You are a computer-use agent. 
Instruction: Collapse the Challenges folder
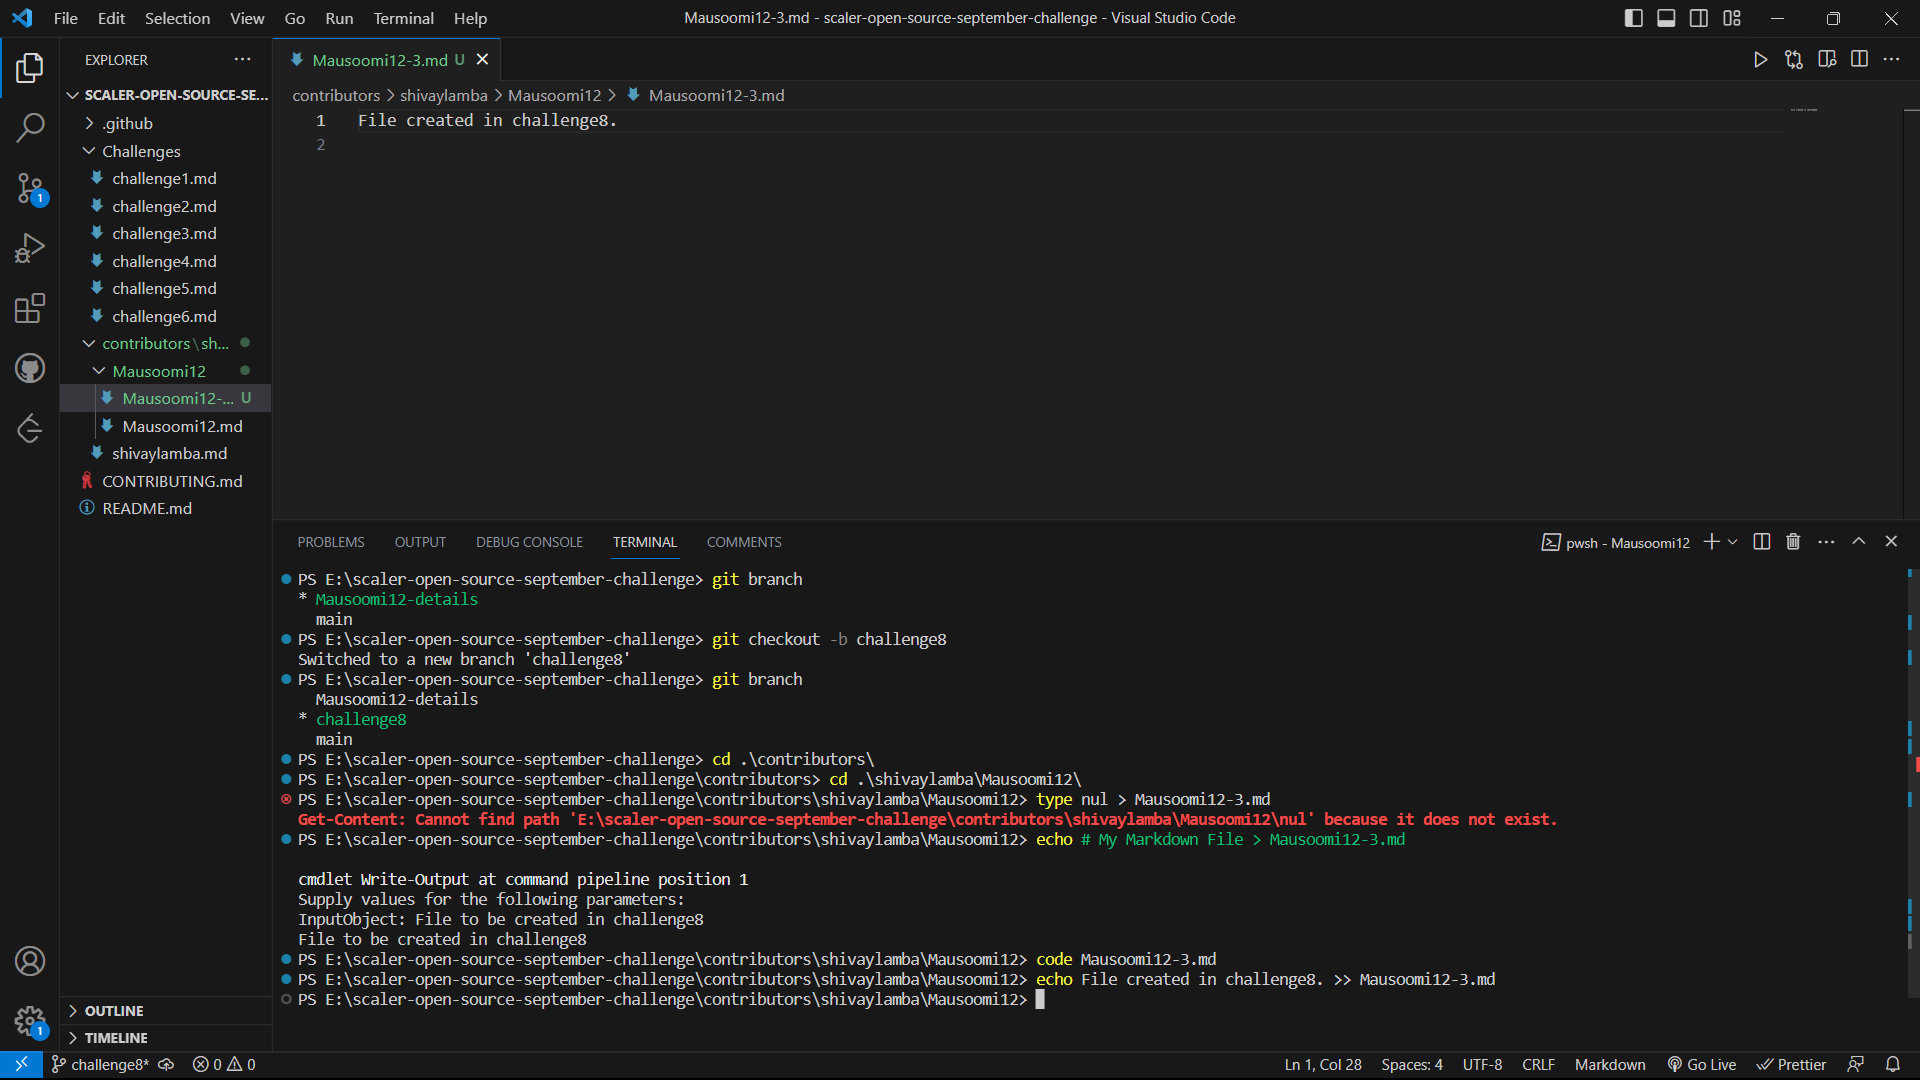[89, 151]
